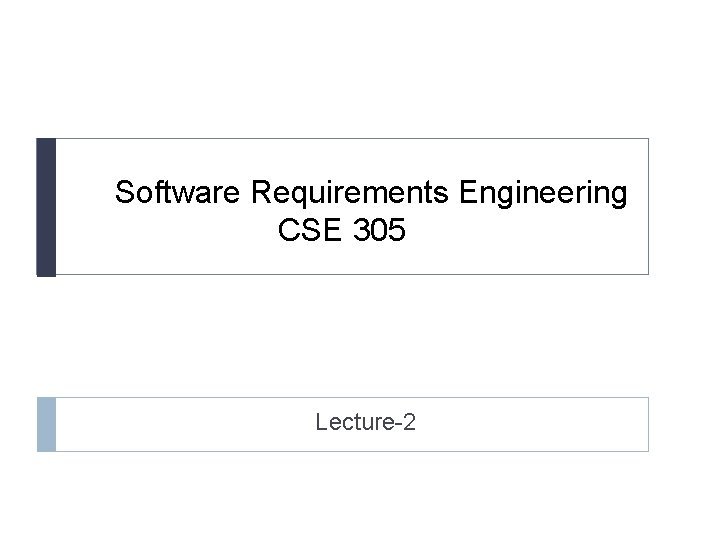Click empty space inside subtitle box, left of "Lecture-2"
The height and width of the screenshot is (540, 720).
[x=180, y=424]
